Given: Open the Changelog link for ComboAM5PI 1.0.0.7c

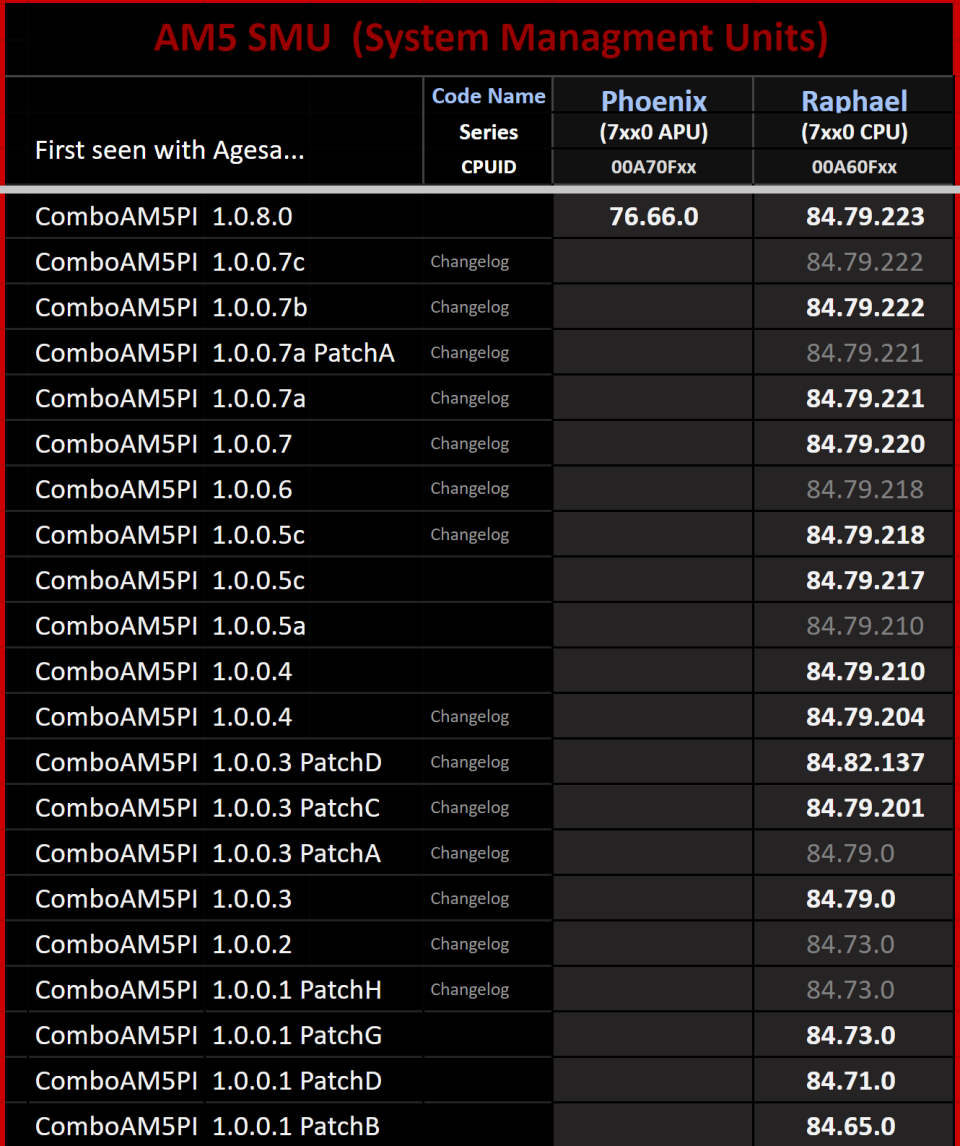Looking at the screenshot, I should click(469, 262).
